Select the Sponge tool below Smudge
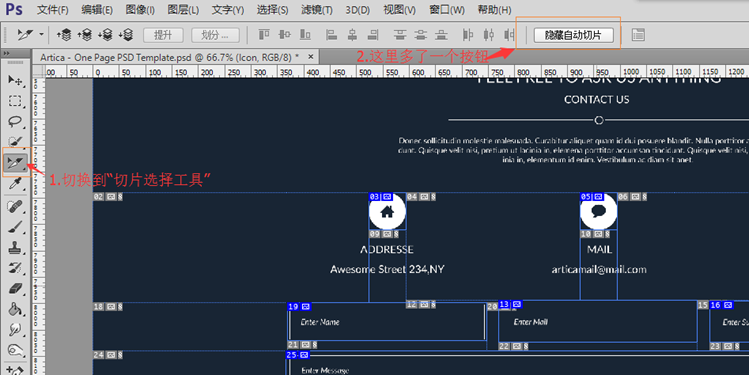 pos(15,350)
